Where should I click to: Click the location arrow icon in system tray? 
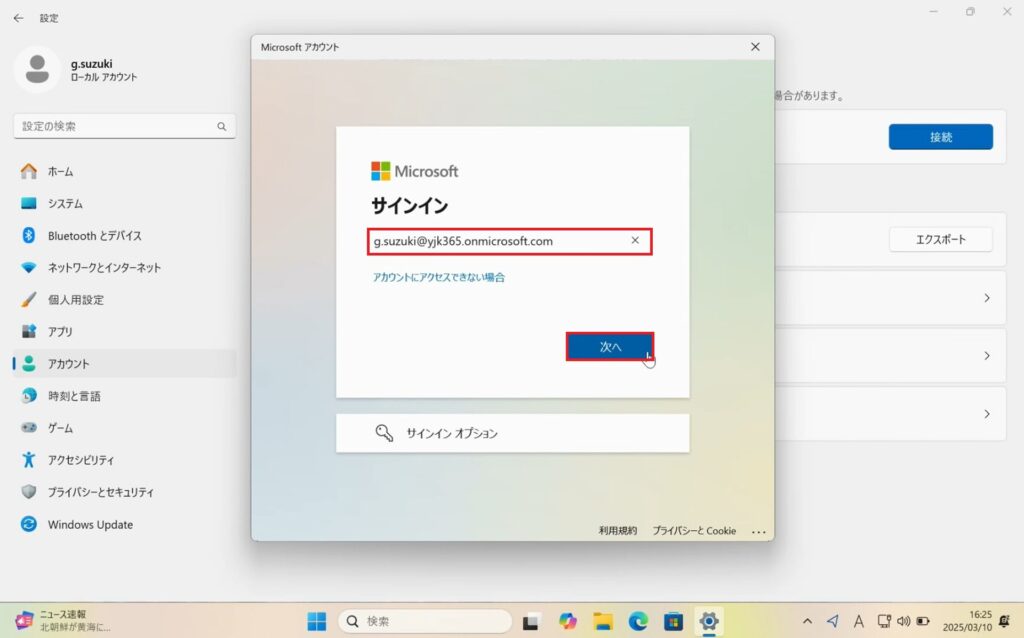pos(833,621)
